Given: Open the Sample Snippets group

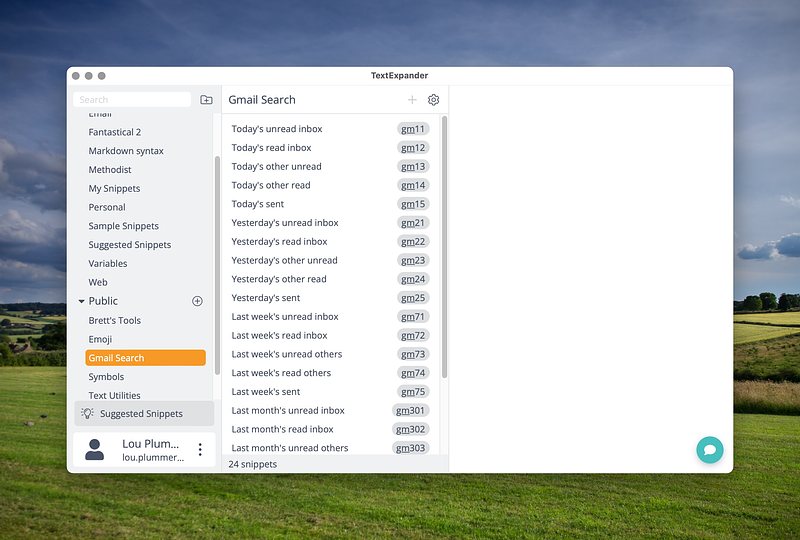Looking at the screenshot, I should coord(123,226).
